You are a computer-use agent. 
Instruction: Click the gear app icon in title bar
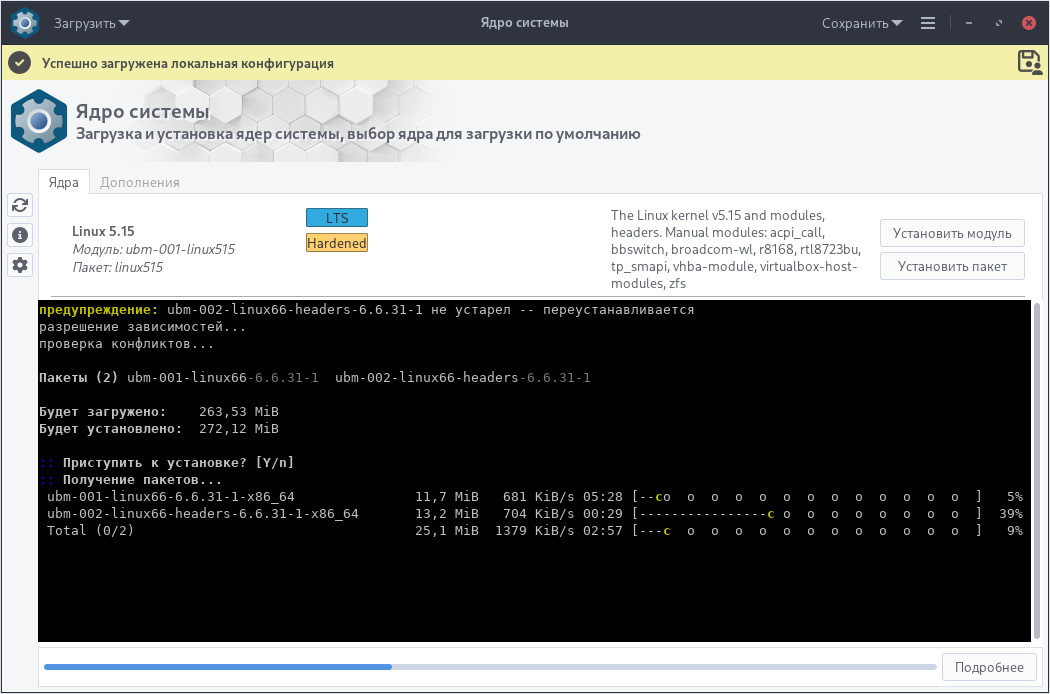[x=24, y=23]
